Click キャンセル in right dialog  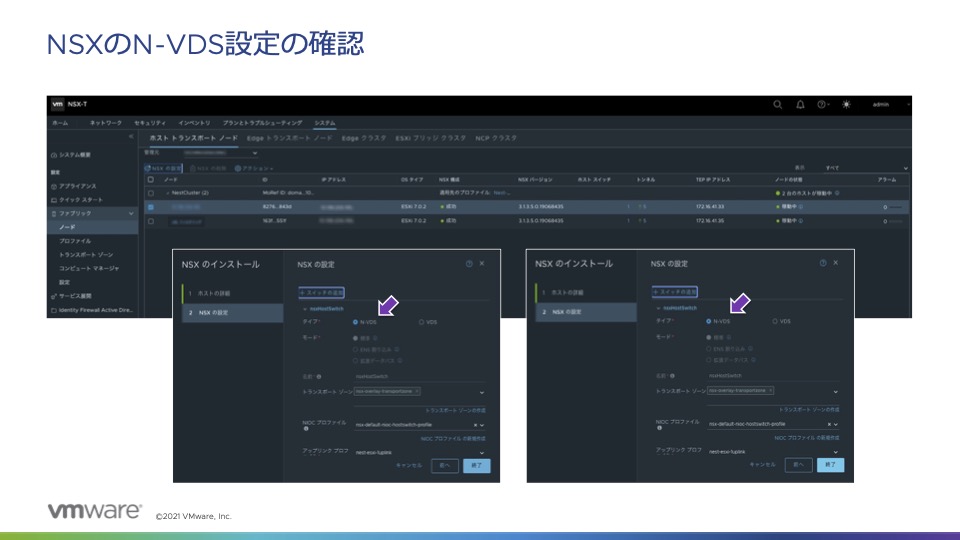click(762, 465)
